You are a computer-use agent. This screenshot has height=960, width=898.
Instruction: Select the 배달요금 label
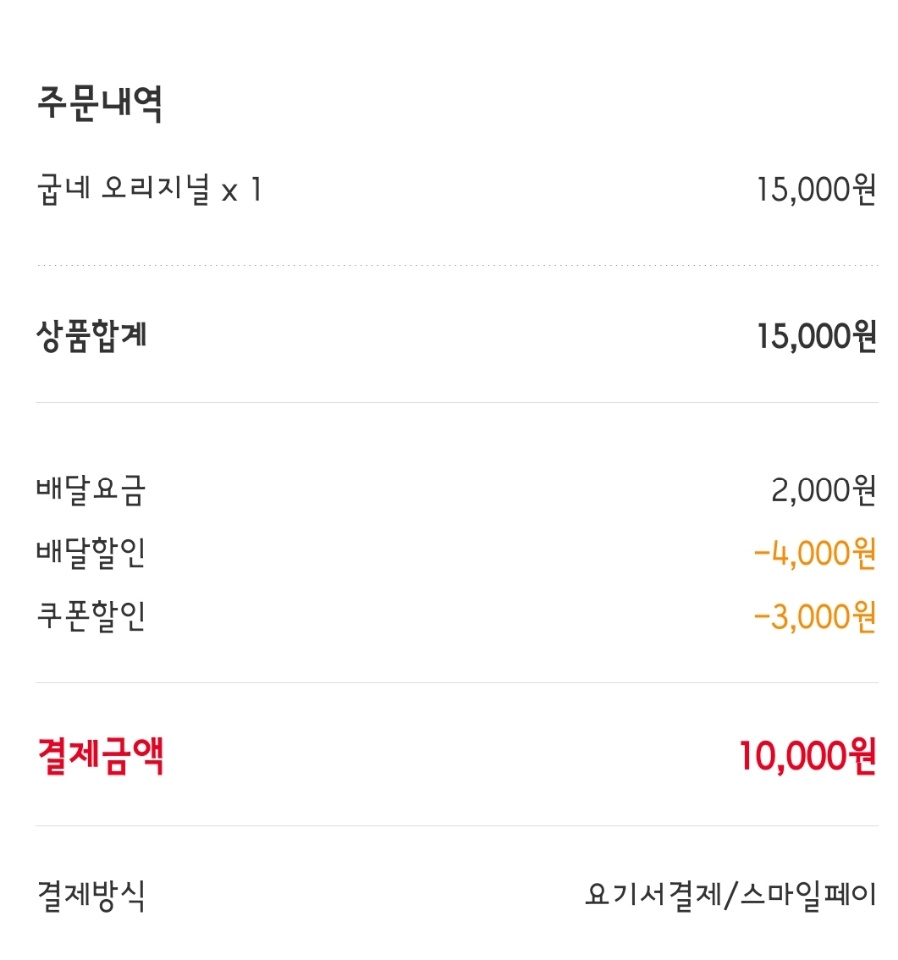pos(91,490)
